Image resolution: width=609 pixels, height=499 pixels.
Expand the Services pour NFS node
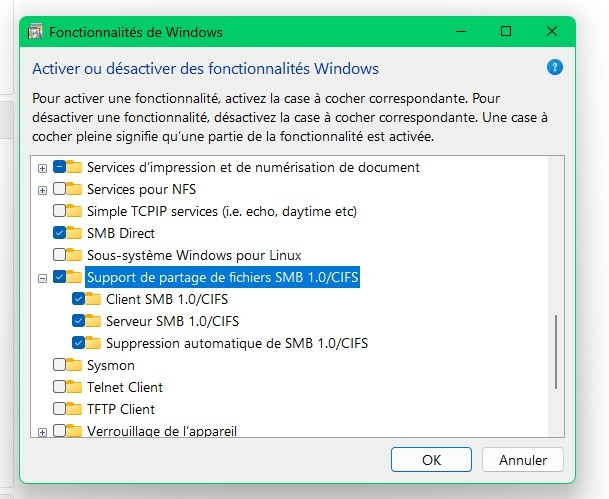(x=42, y=190)
